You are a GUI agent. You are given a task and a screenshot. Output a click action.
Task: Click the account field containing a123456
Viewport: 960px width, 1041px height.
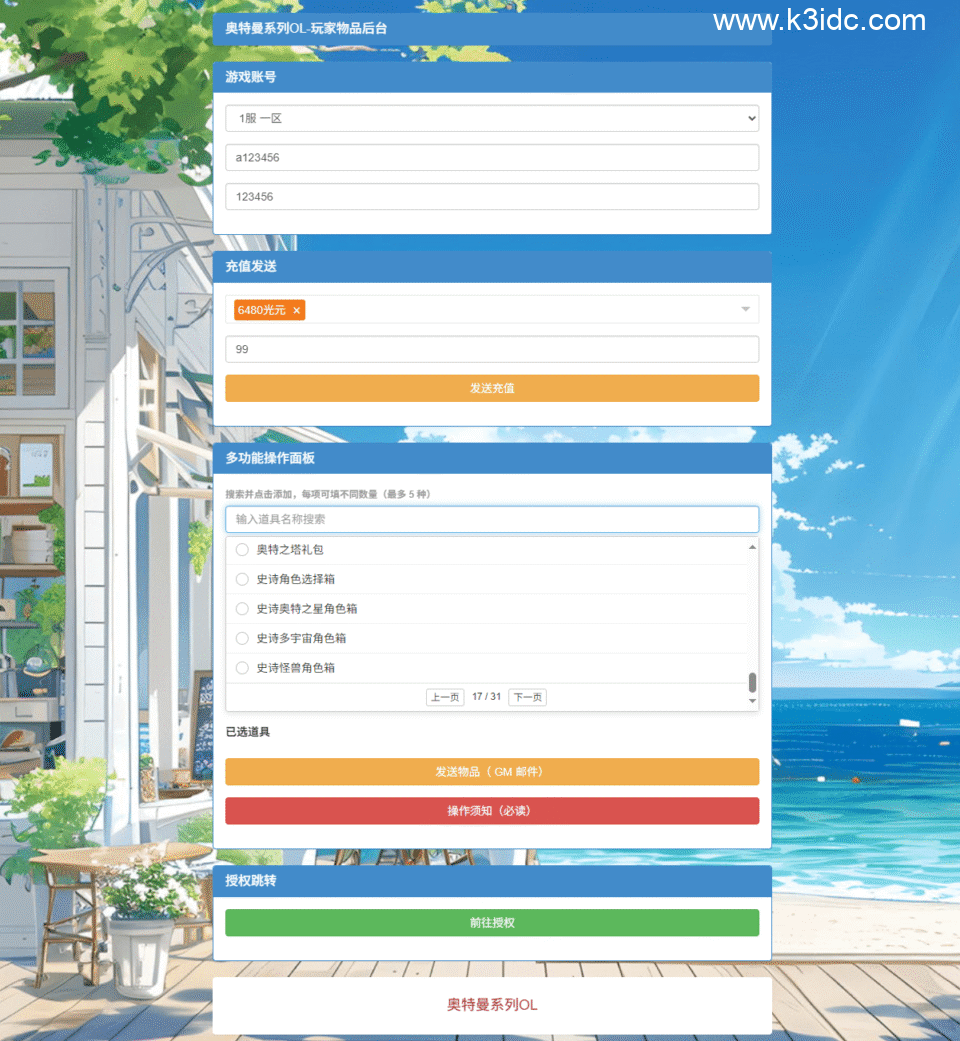click(492, 157)
